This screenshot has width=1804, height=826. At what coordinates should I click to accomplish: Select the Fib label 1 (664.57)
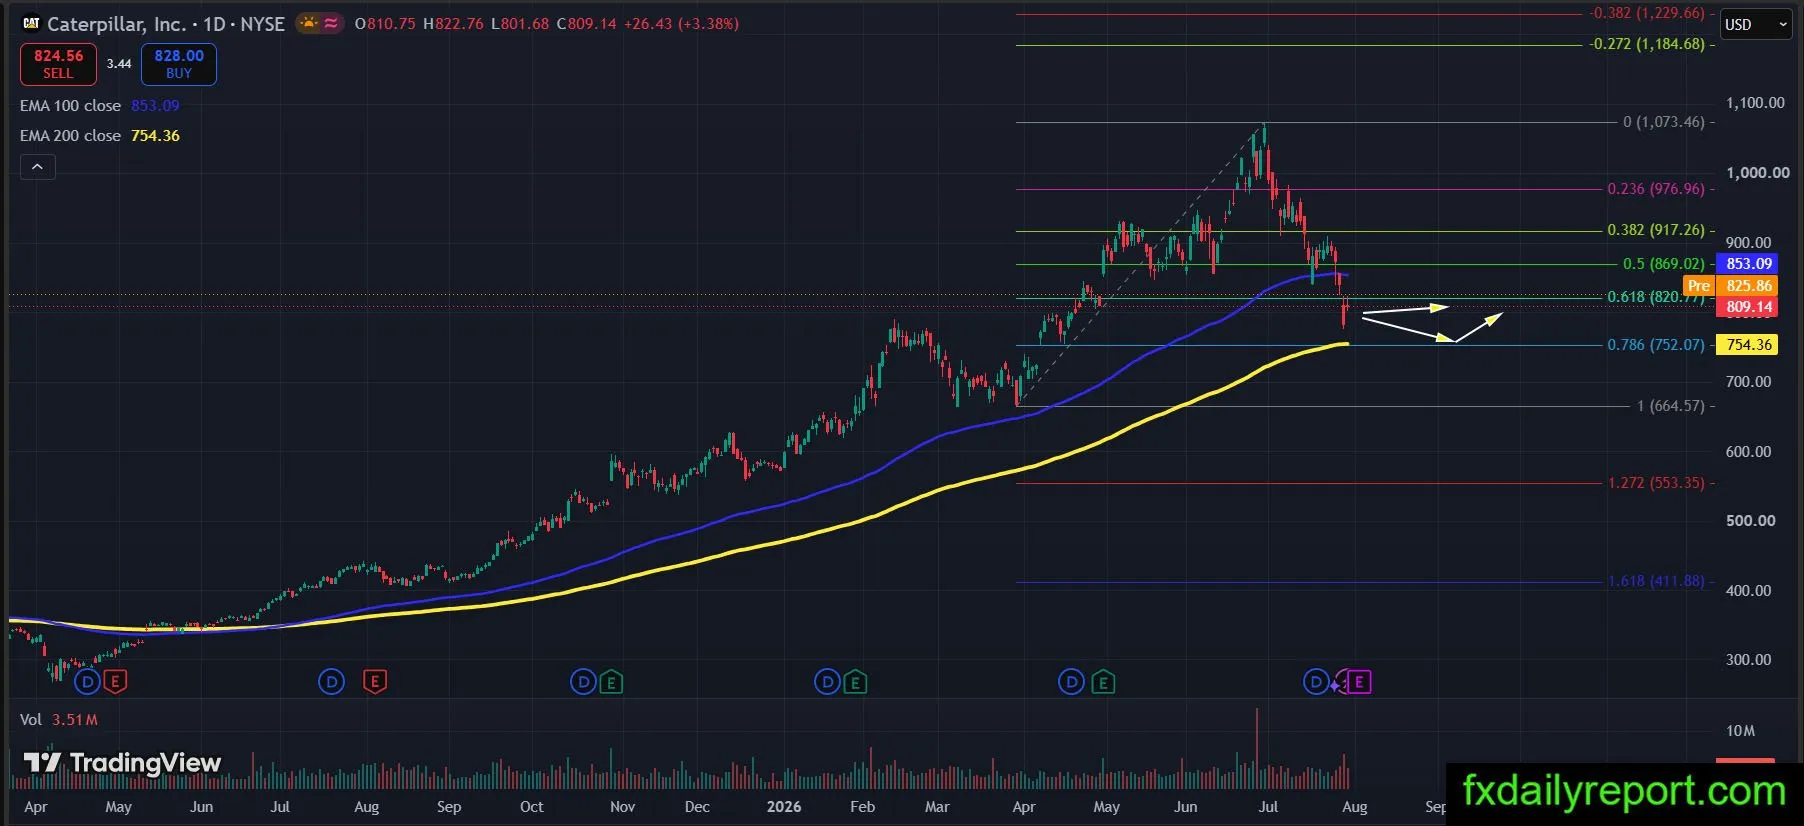[x=1671, y=406]
